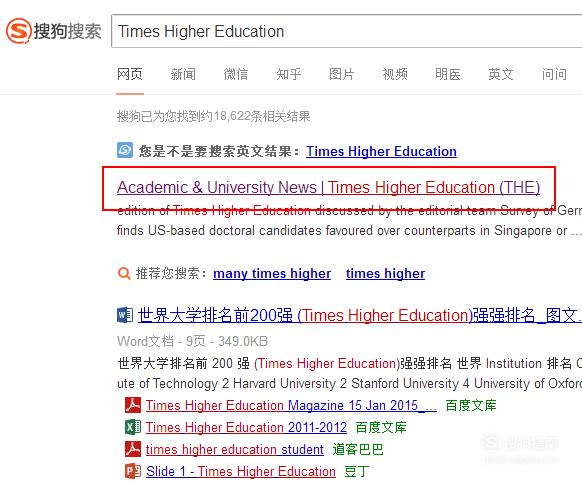Viewport: 582px width, 489px height.
Task: Click PDF icon beside times higher education student
Action: click(x=133, y=449)
